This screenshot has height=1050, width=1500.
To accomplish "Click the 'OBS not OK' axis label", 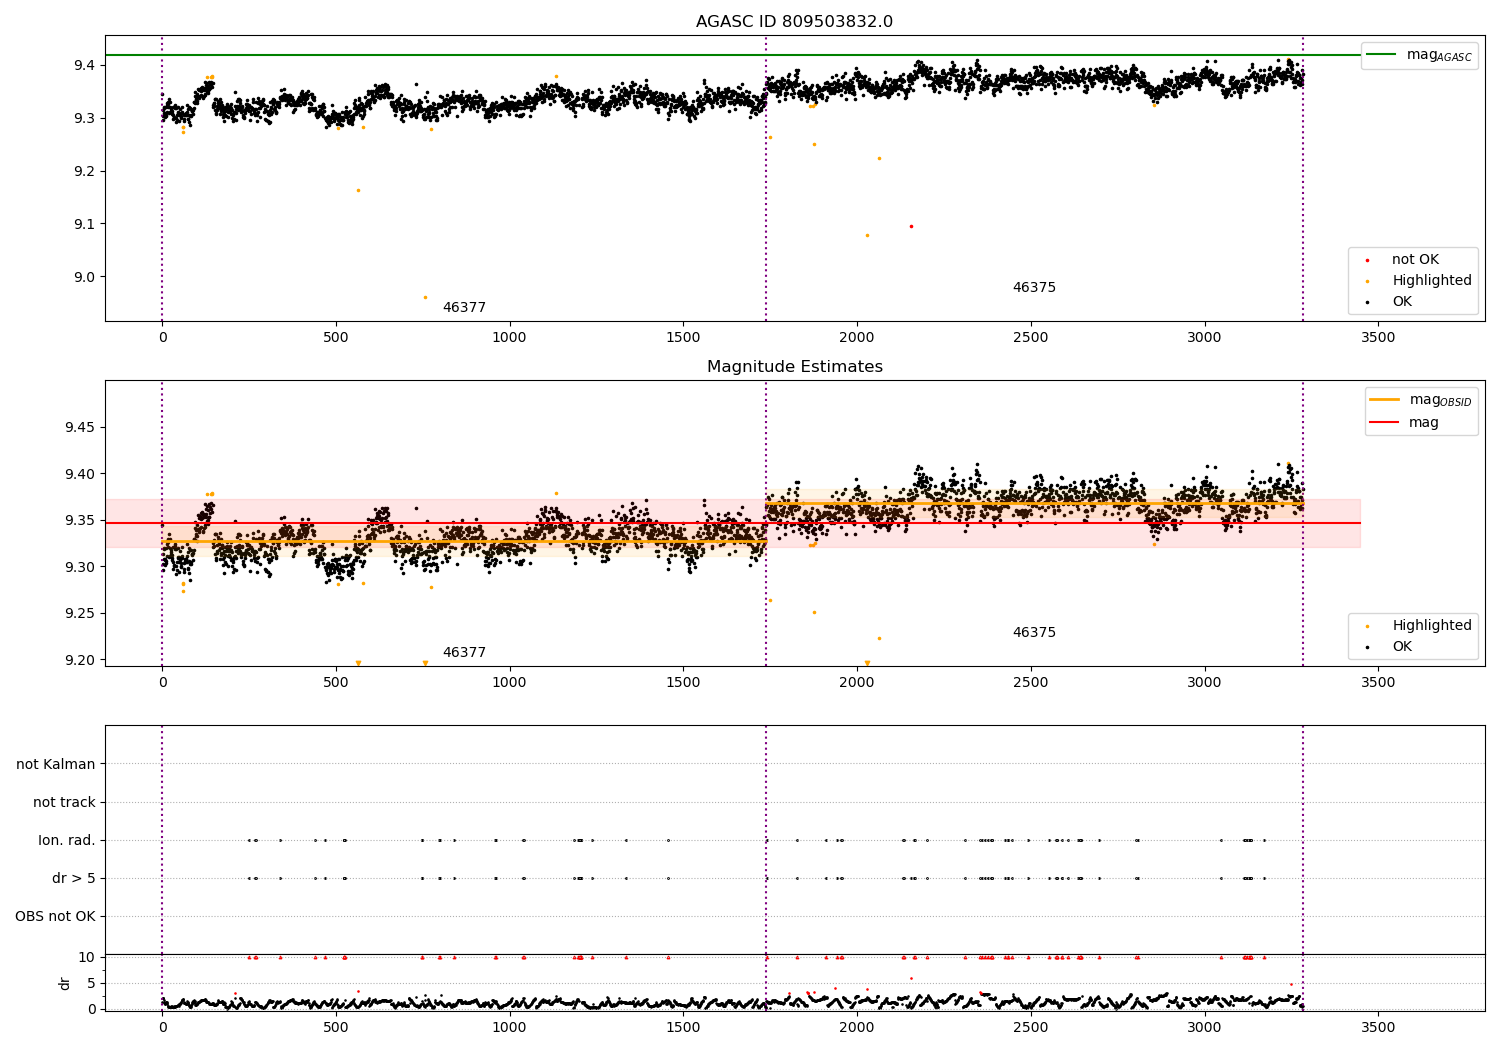I will coord(55,917).
